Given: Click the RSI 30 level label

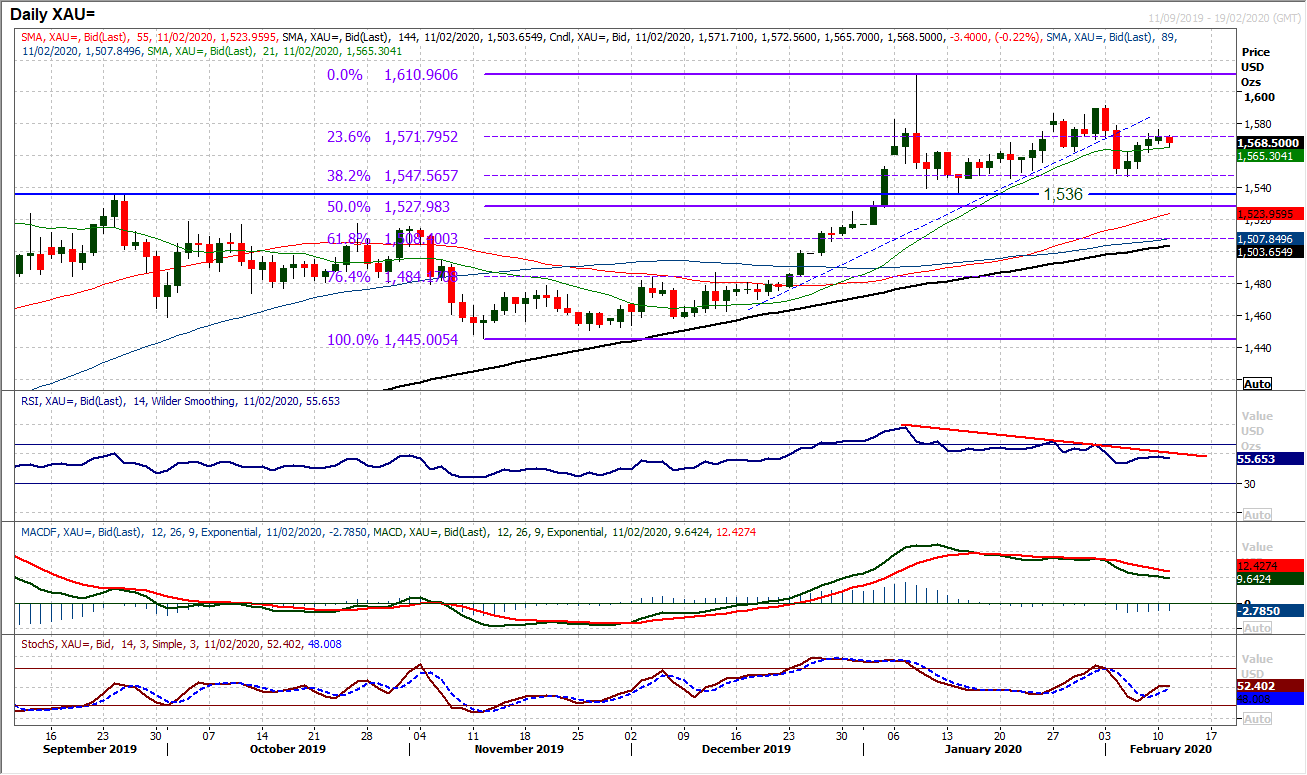Looking at the screenshot, I should coord(1250,484).
